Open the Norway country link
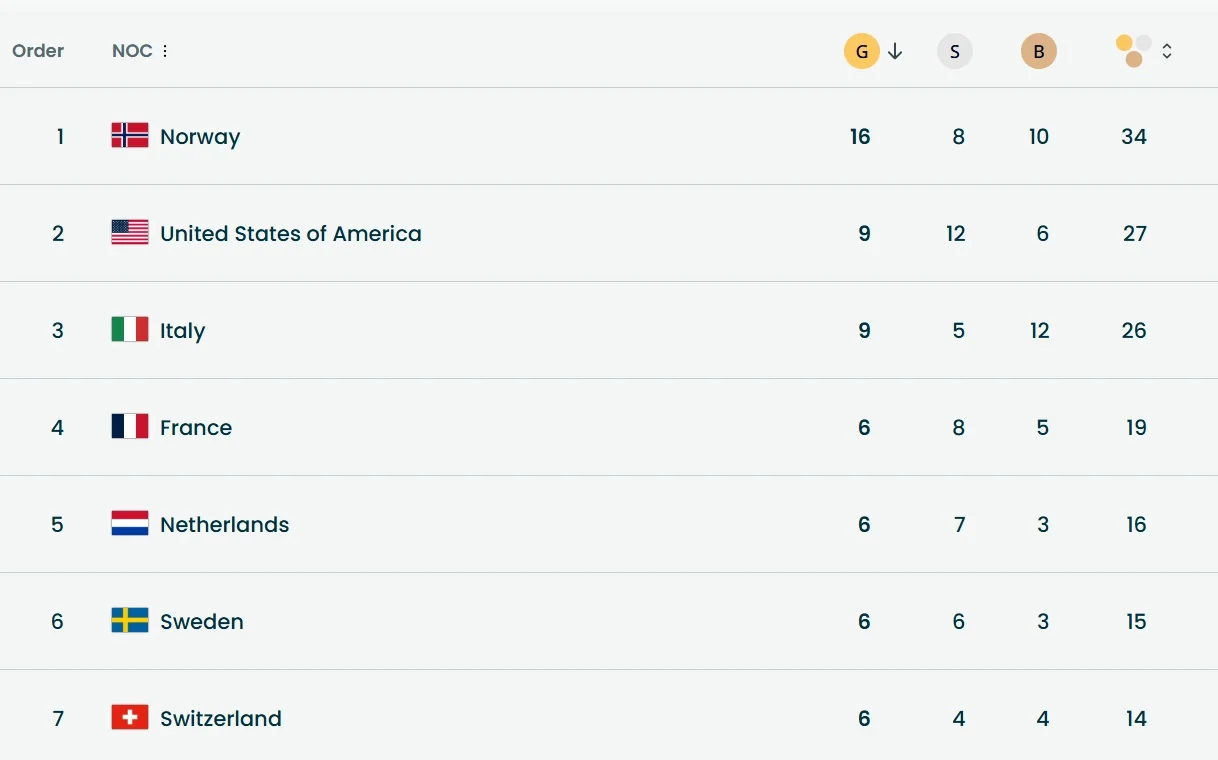Screen dimensions: 1218x760 tap(200, 137)
